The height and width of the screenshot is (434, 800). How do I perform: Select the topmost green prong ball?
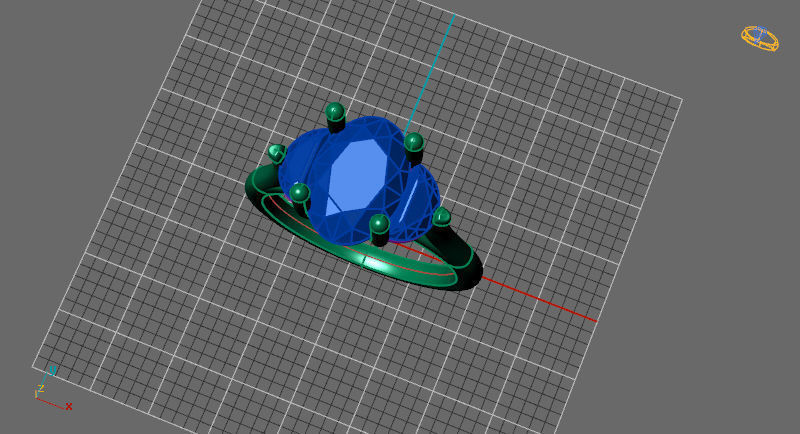tap(335, 112)
